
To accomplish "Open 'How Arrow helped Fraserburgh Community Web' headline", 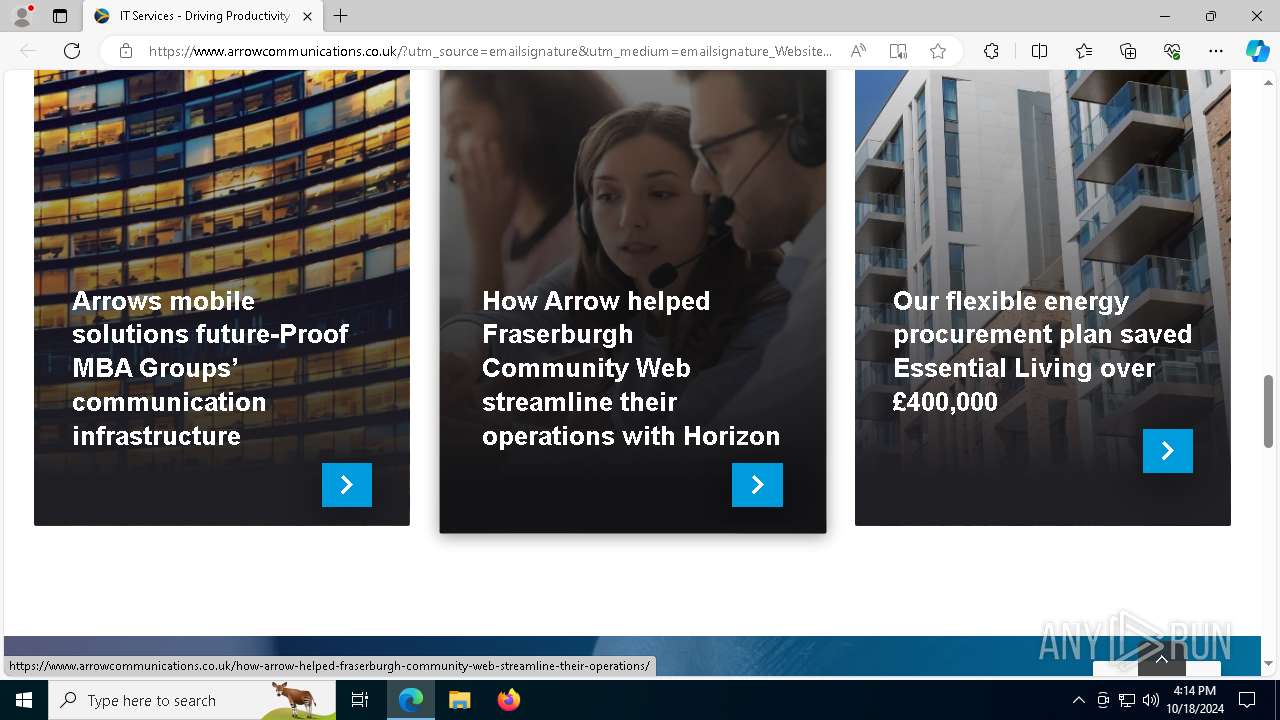I will (x=631, y=368).
